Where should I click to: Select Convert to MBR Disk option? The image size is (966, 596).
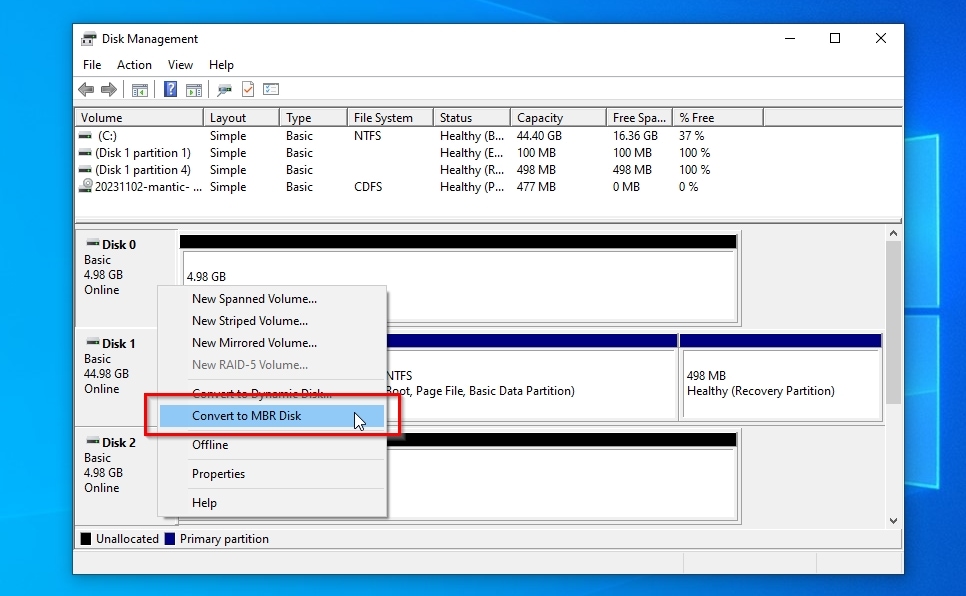point(246,416)
